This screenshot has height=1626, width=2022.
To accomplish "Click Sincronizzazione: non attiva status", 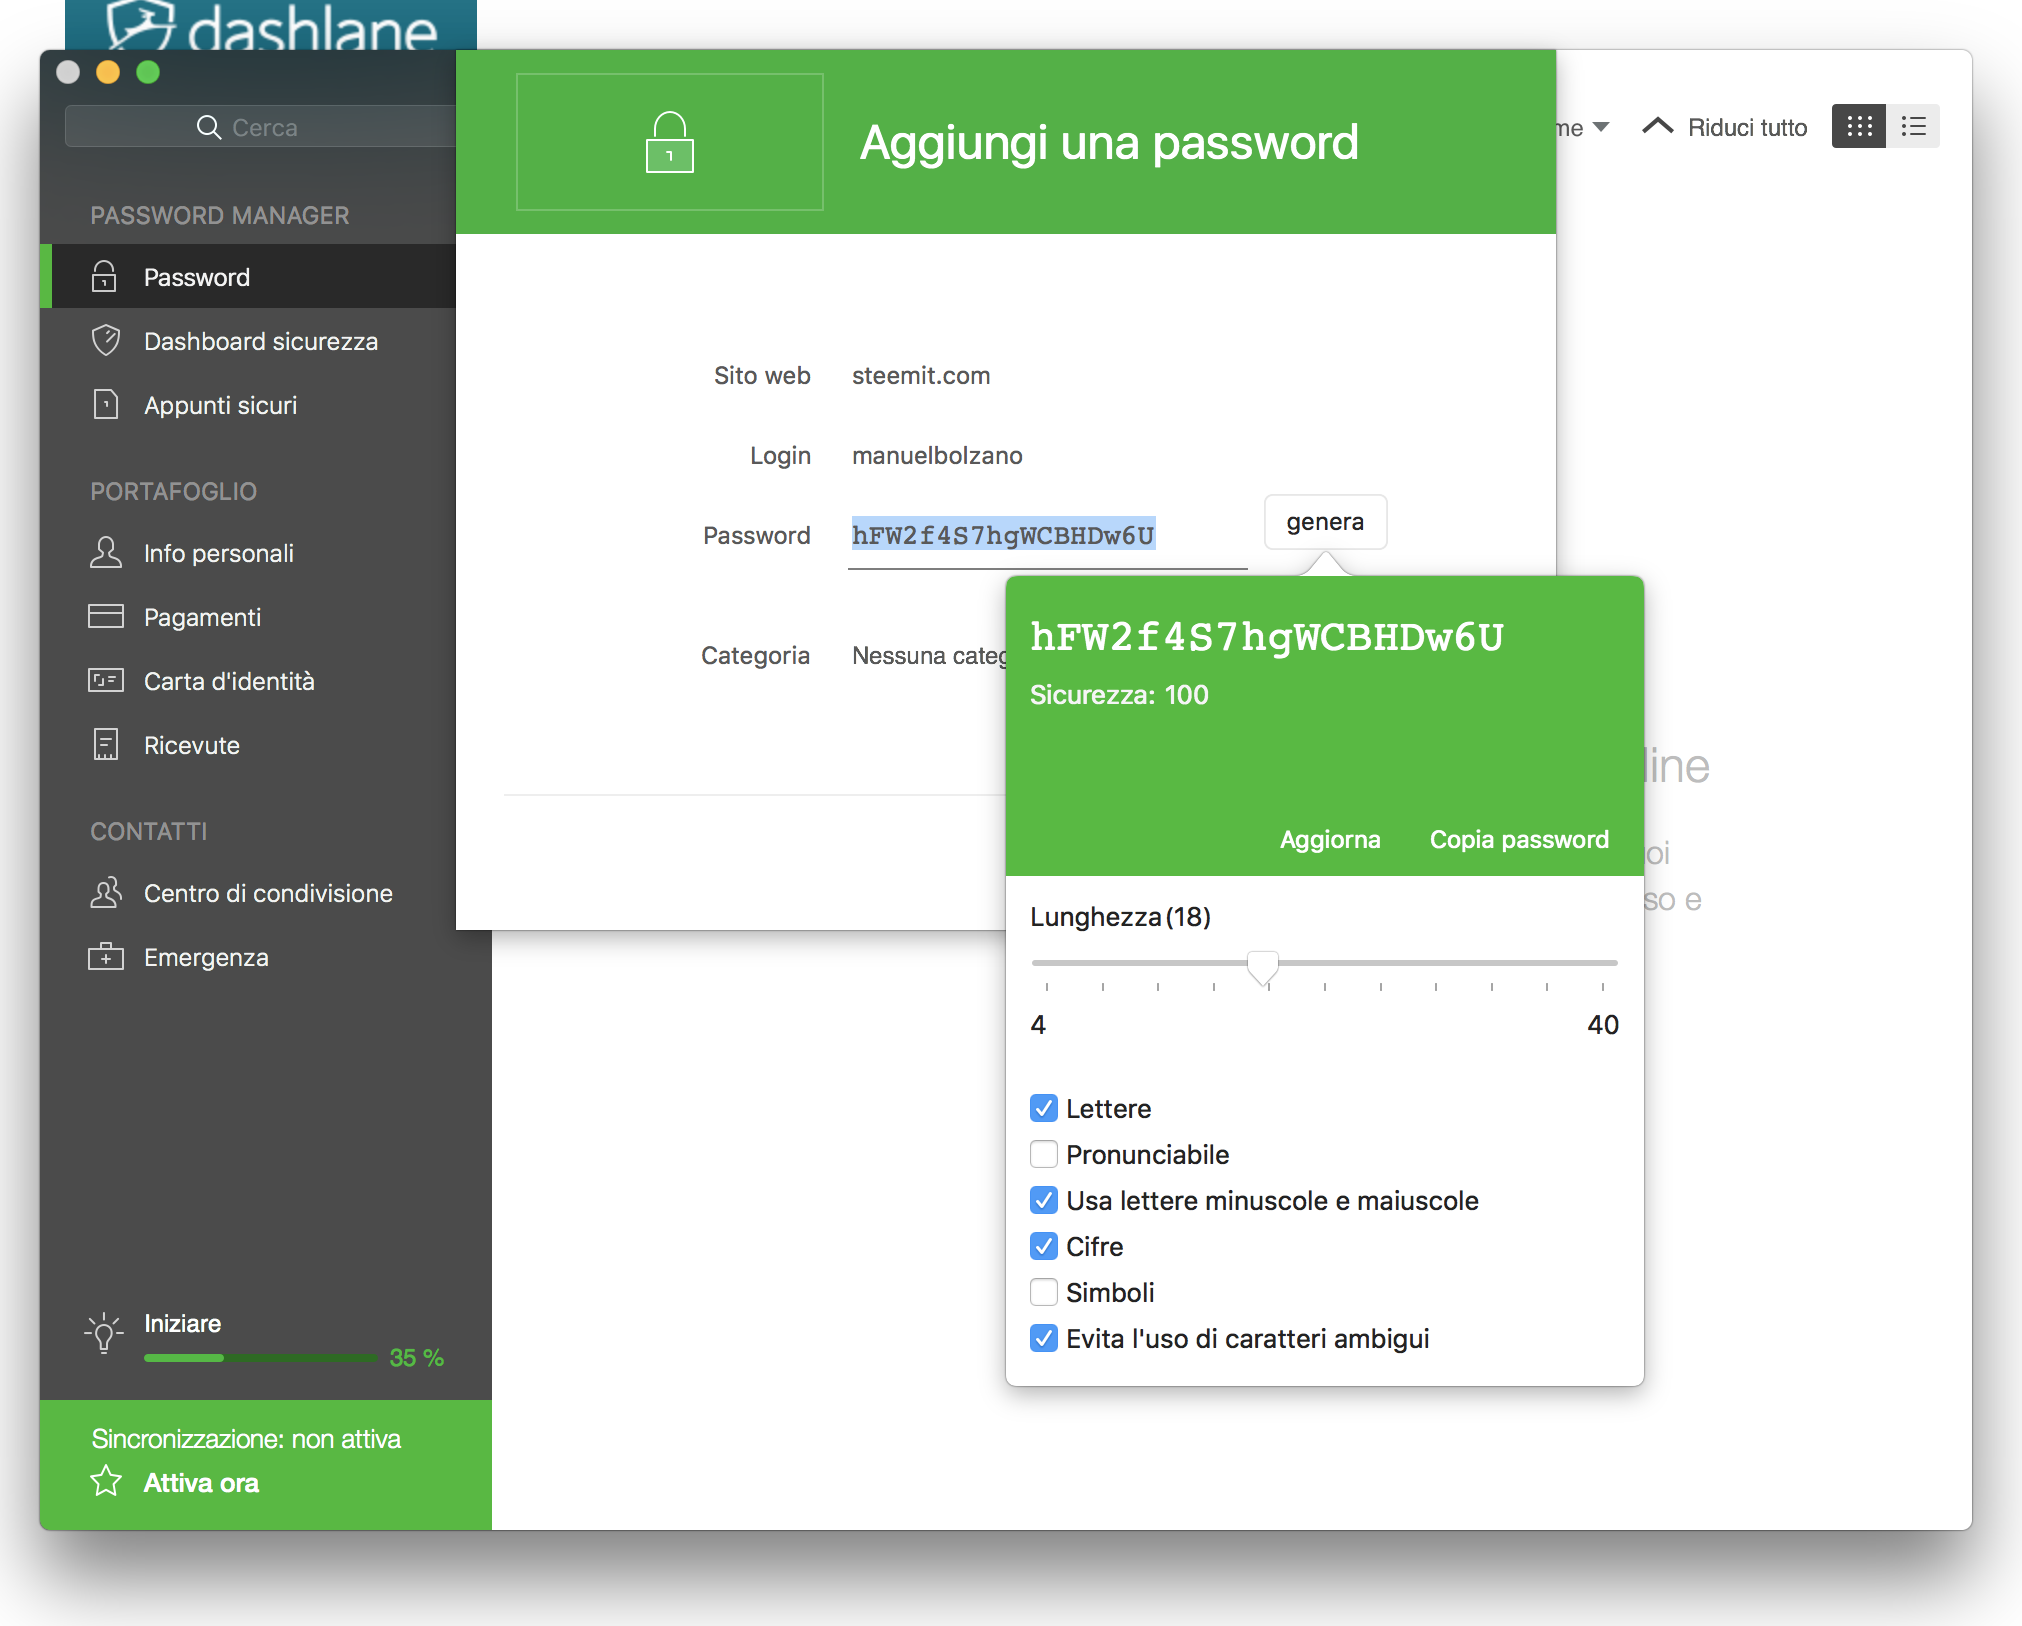I will click(x=246, y=1439).
